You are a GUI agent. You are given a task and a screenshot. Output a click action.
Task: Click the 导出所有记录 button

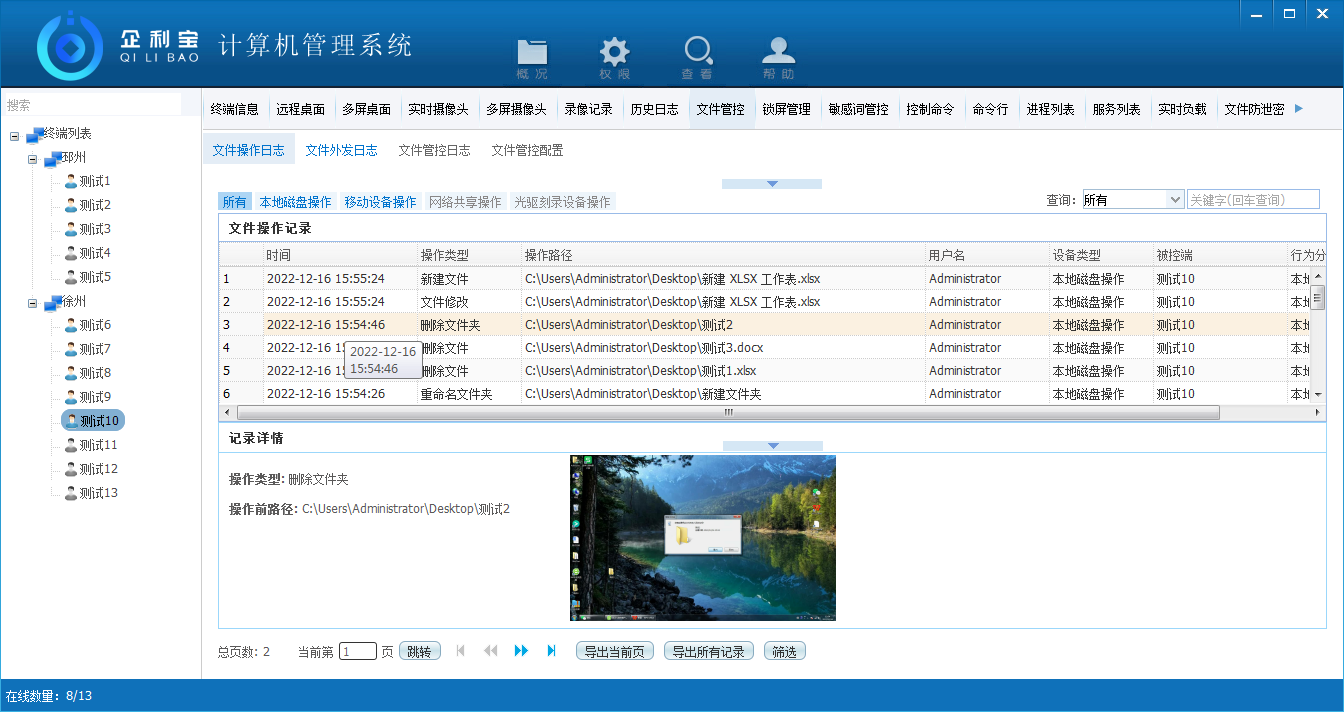coord(708,652)
